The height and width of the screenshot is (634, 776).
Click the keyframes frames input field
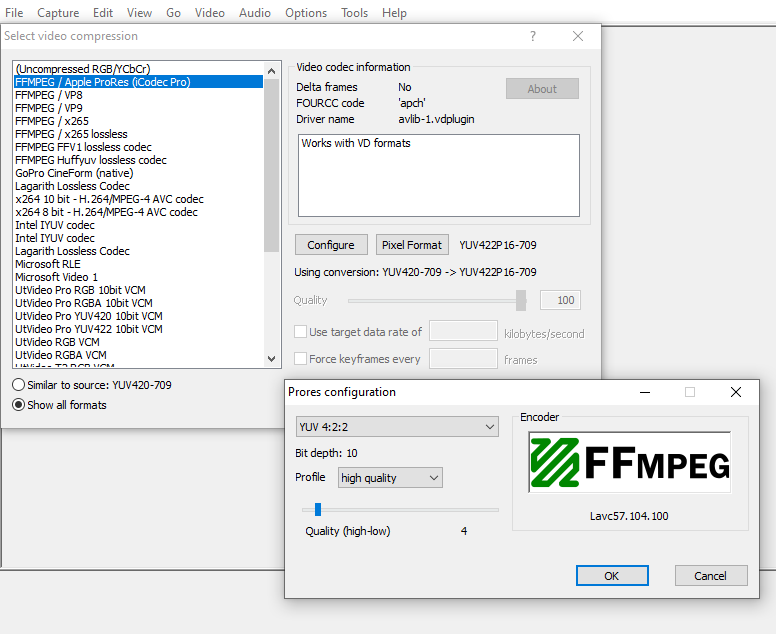click(x=463, y=358)
